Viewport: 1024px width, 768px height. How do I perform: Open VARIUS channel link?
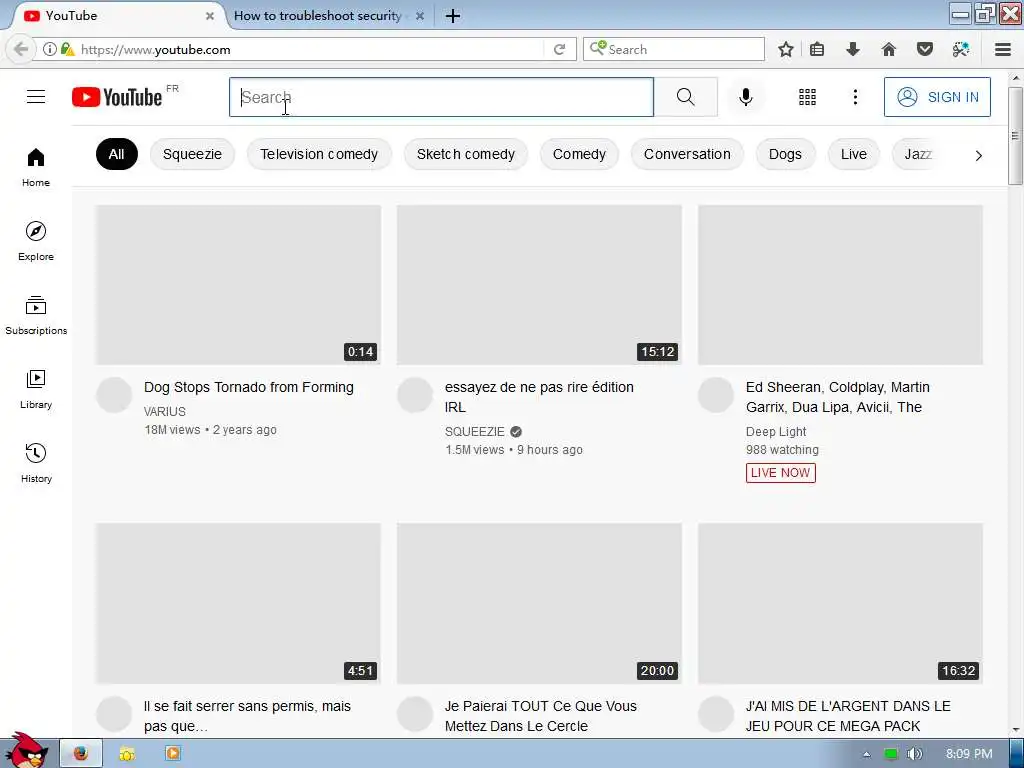click(x=165, y=411)
